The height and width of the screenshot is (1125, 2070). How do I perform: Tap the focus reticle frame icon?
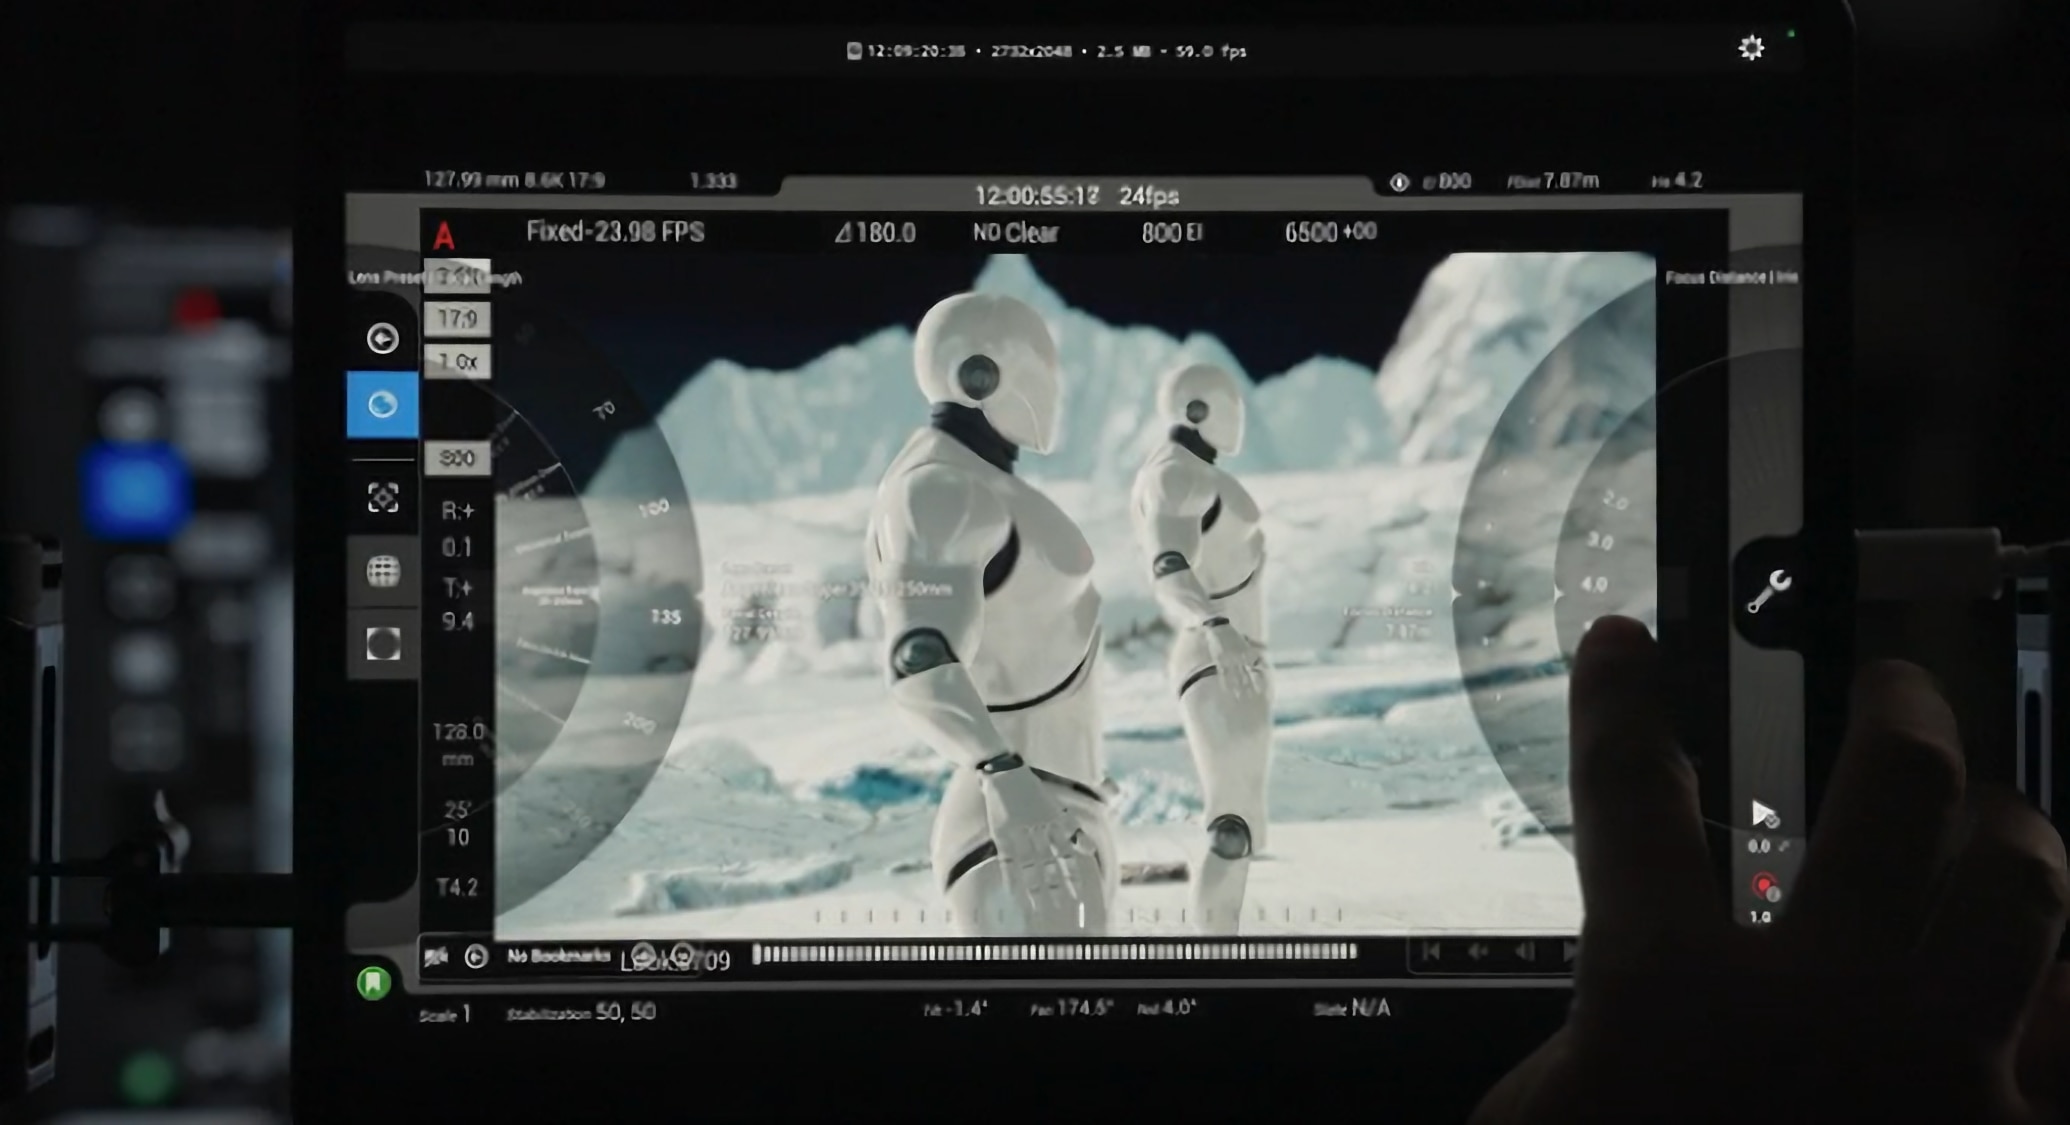pos(382,498)
